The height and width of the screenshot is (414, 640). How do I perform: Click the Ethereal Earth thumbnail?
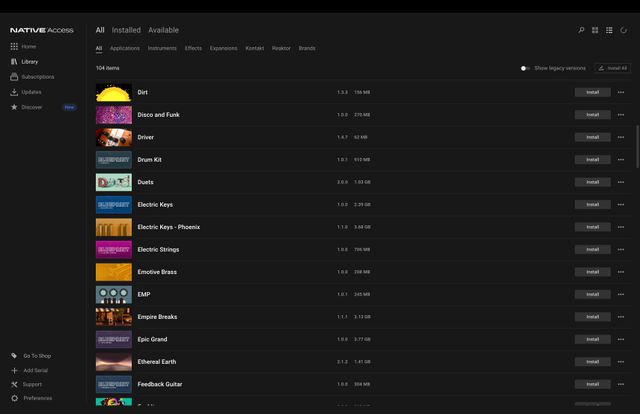coord(114,362)
